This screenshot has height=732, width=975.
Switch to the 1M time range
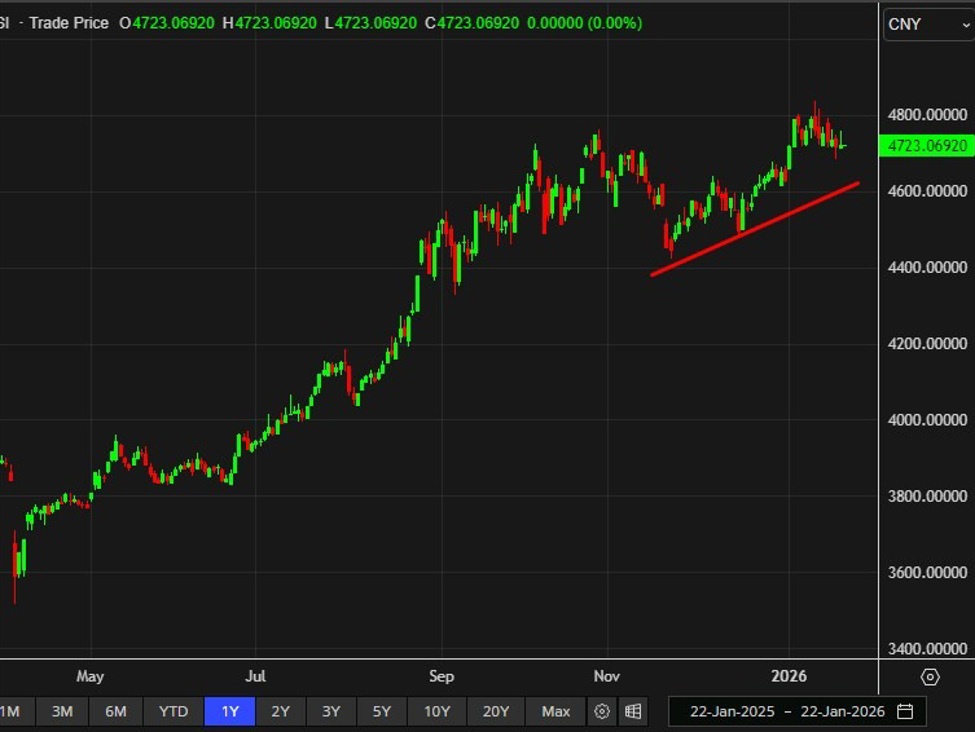[10, 712]
